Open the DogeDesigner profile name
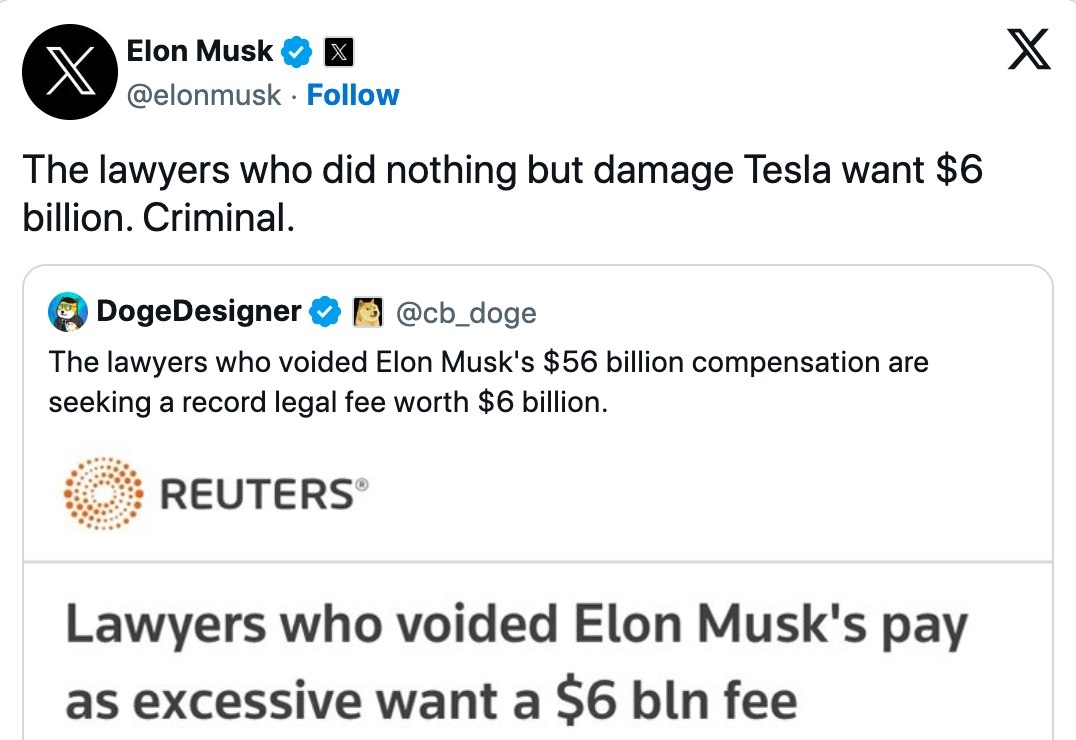This screenshot has height=740, width=1076. (x=199, y=312)
